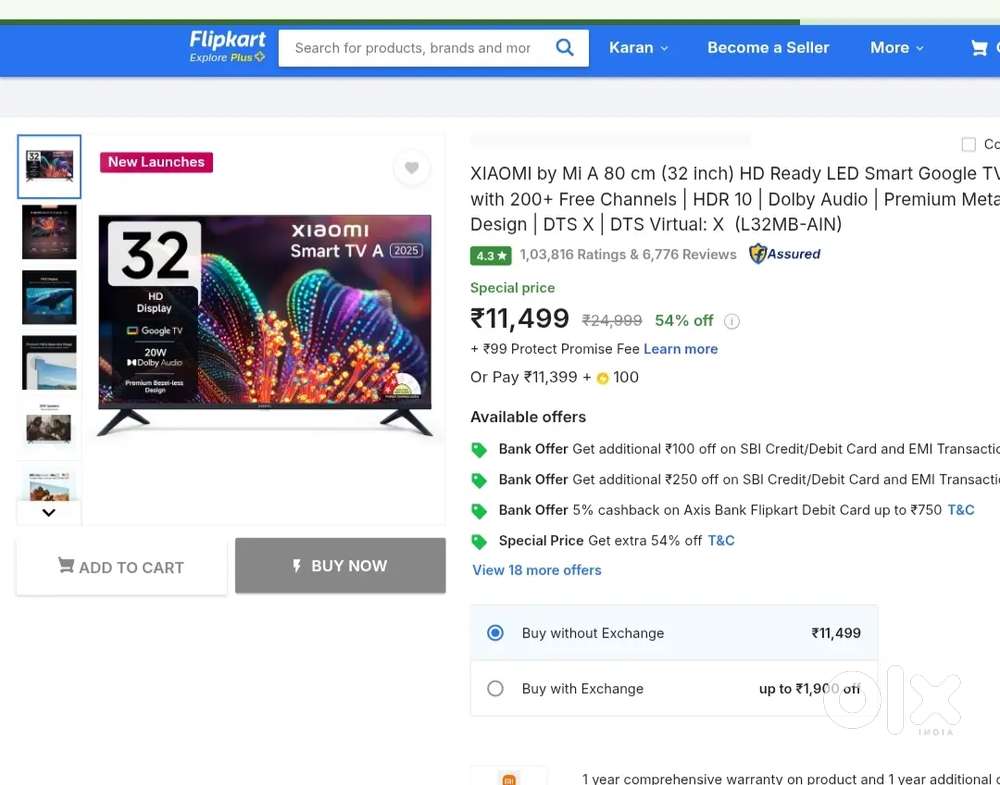1000x785 pixels.
Task: Click the price info icon
Action: (732, 321)
